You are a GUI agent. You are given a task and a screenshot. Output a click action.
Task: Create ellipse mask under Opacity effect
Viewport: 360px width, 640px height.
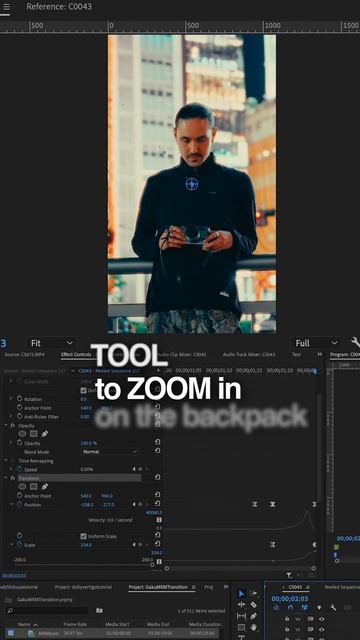pyautogui.click(x=22, y=434)
